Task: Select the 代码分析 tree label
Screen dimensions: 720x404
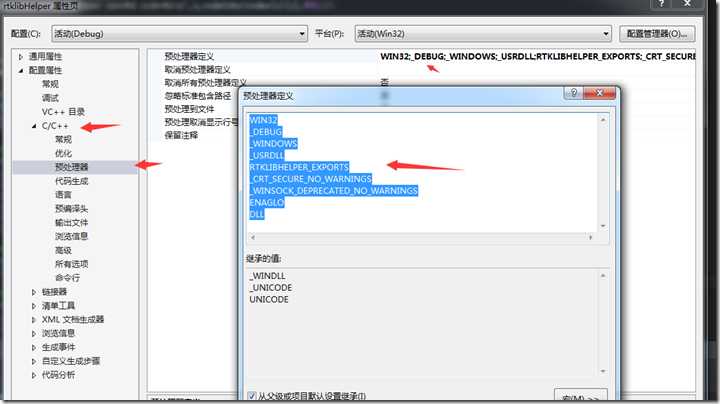Action: 58,375
